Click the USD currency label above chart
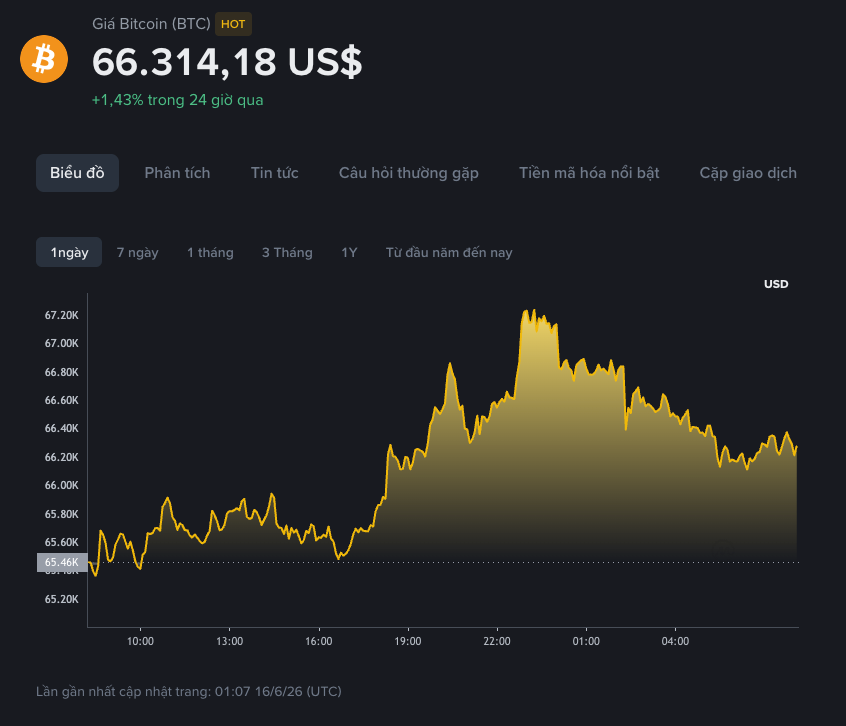 point(776,284)
